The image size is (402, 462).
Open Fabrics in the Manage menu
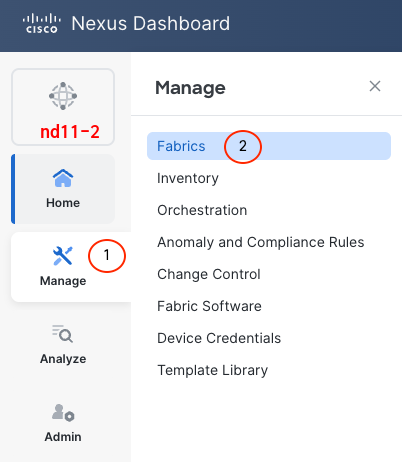coord(269,146)
